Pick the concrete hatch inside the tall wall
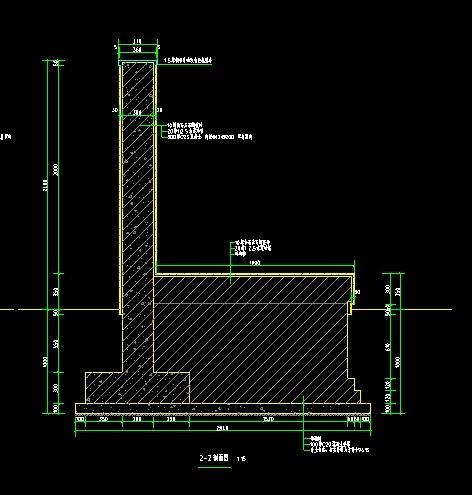 click(x=138, y=217)
